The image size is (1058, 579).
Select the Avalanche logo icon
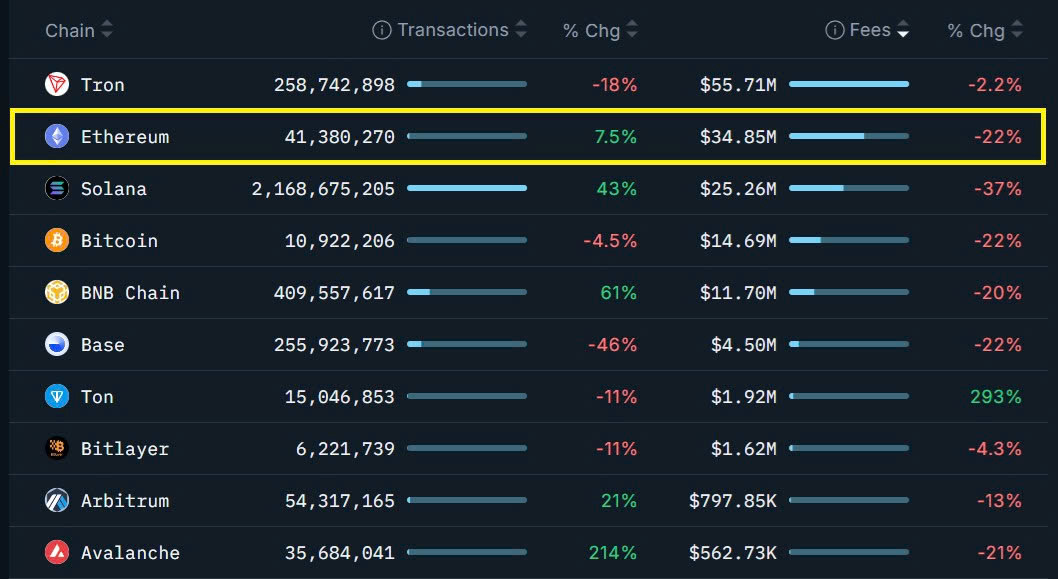click(x=55, y=552)
